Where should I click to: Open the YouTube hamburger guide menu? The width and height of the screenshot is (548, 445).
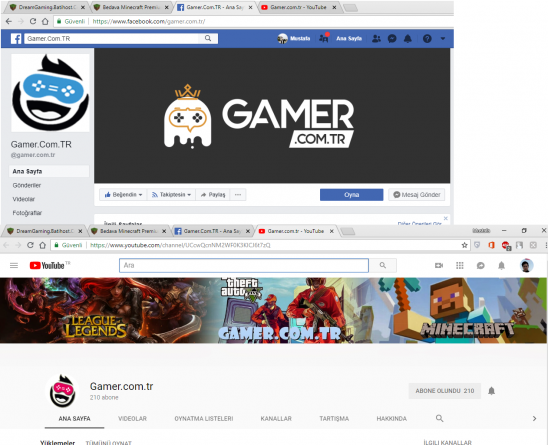[14, 266]
